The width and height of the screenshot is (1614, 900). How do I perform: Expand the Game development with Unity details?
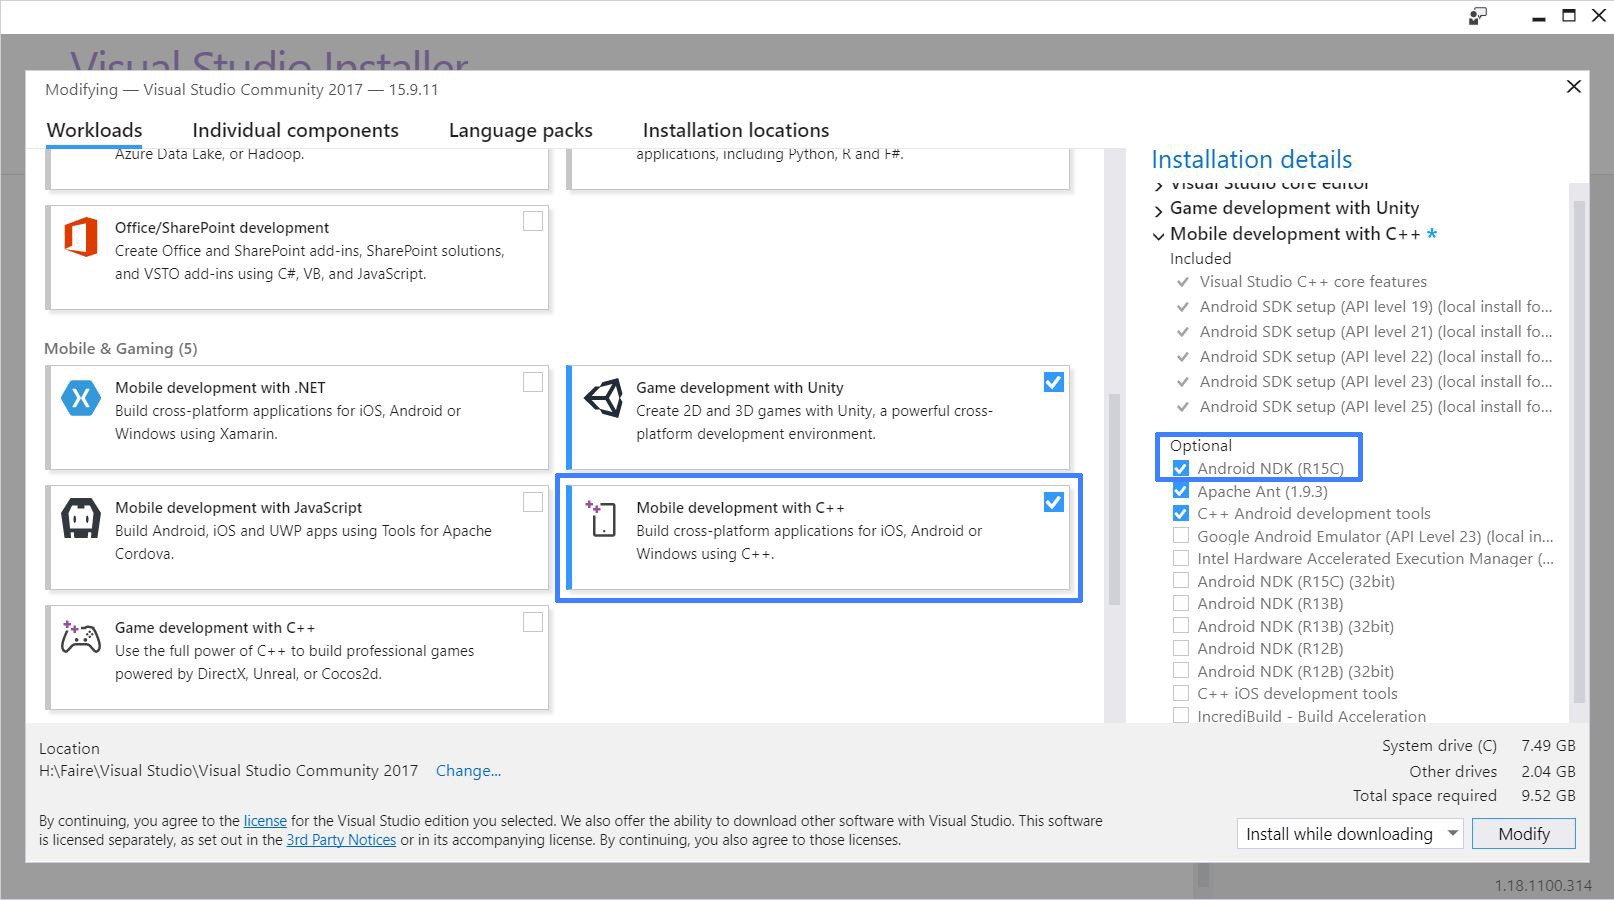tap(1159, 210)
